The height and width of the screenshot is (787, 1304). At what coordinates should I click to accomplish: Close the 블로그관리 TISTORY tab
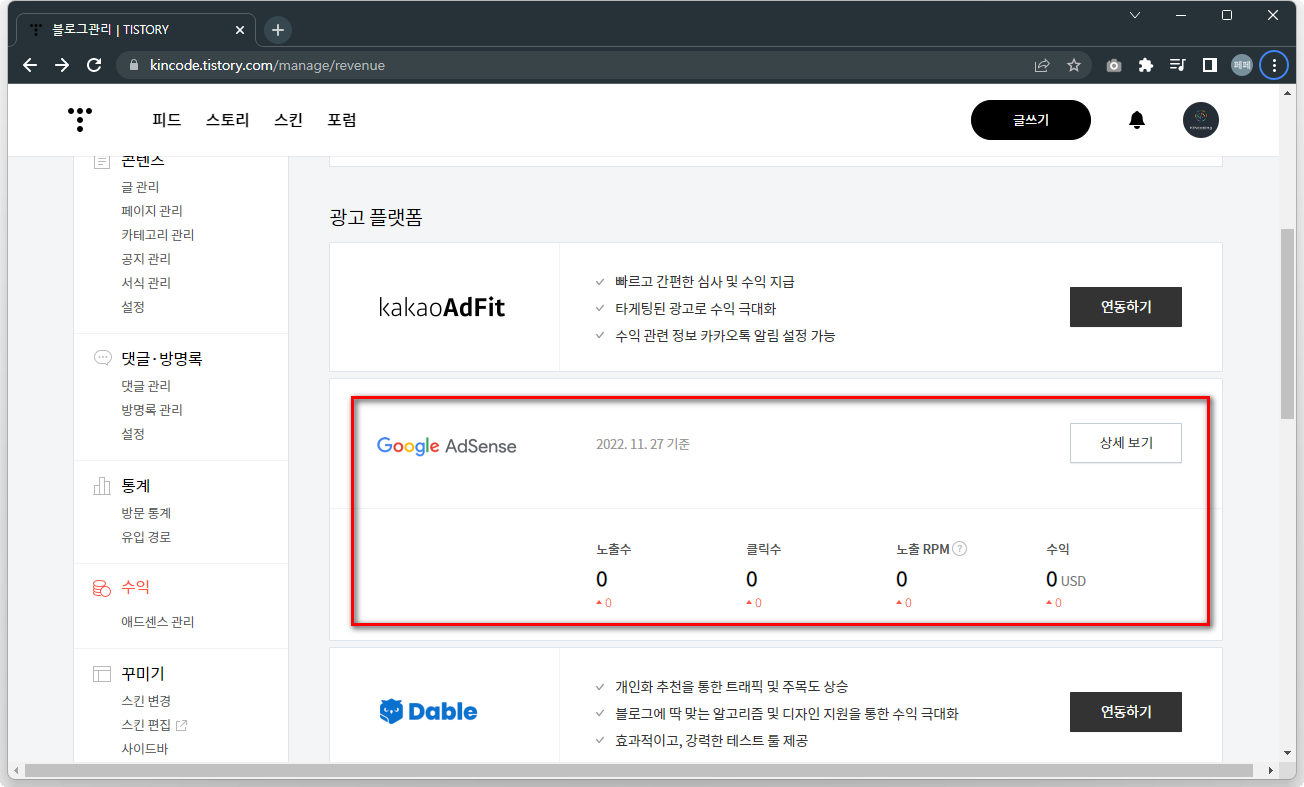pos(240,30)
